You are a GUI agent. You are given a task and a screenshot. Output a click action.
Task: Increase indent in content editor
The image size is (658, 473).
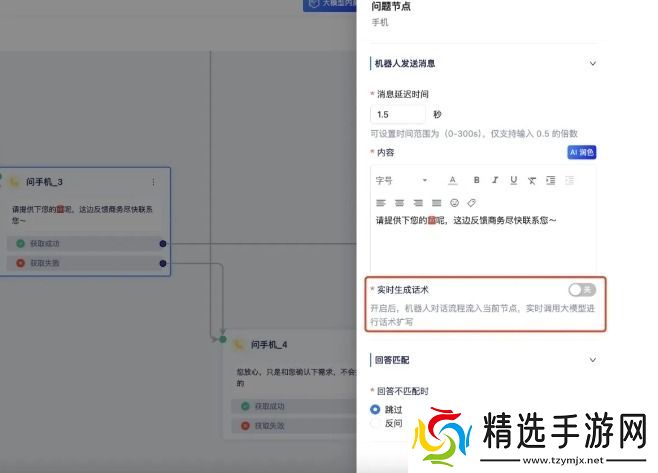coord(551,180)
